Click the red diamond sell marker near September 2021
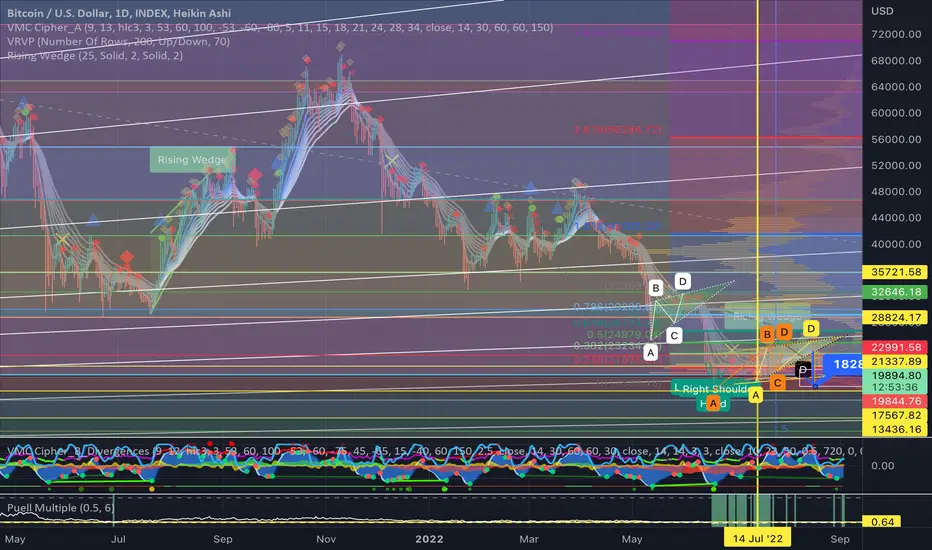Image resolution: width=932 pixels, height=550 pixels. (x=254, y=176)
